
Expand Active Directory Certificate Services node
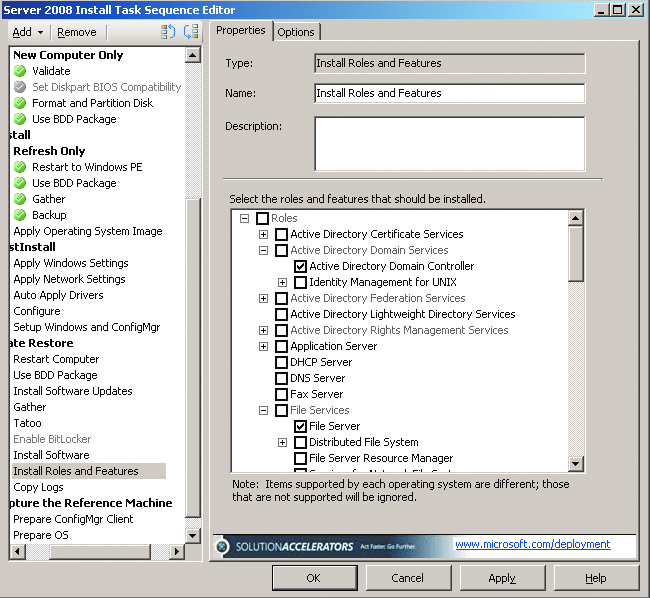[264, 234]
